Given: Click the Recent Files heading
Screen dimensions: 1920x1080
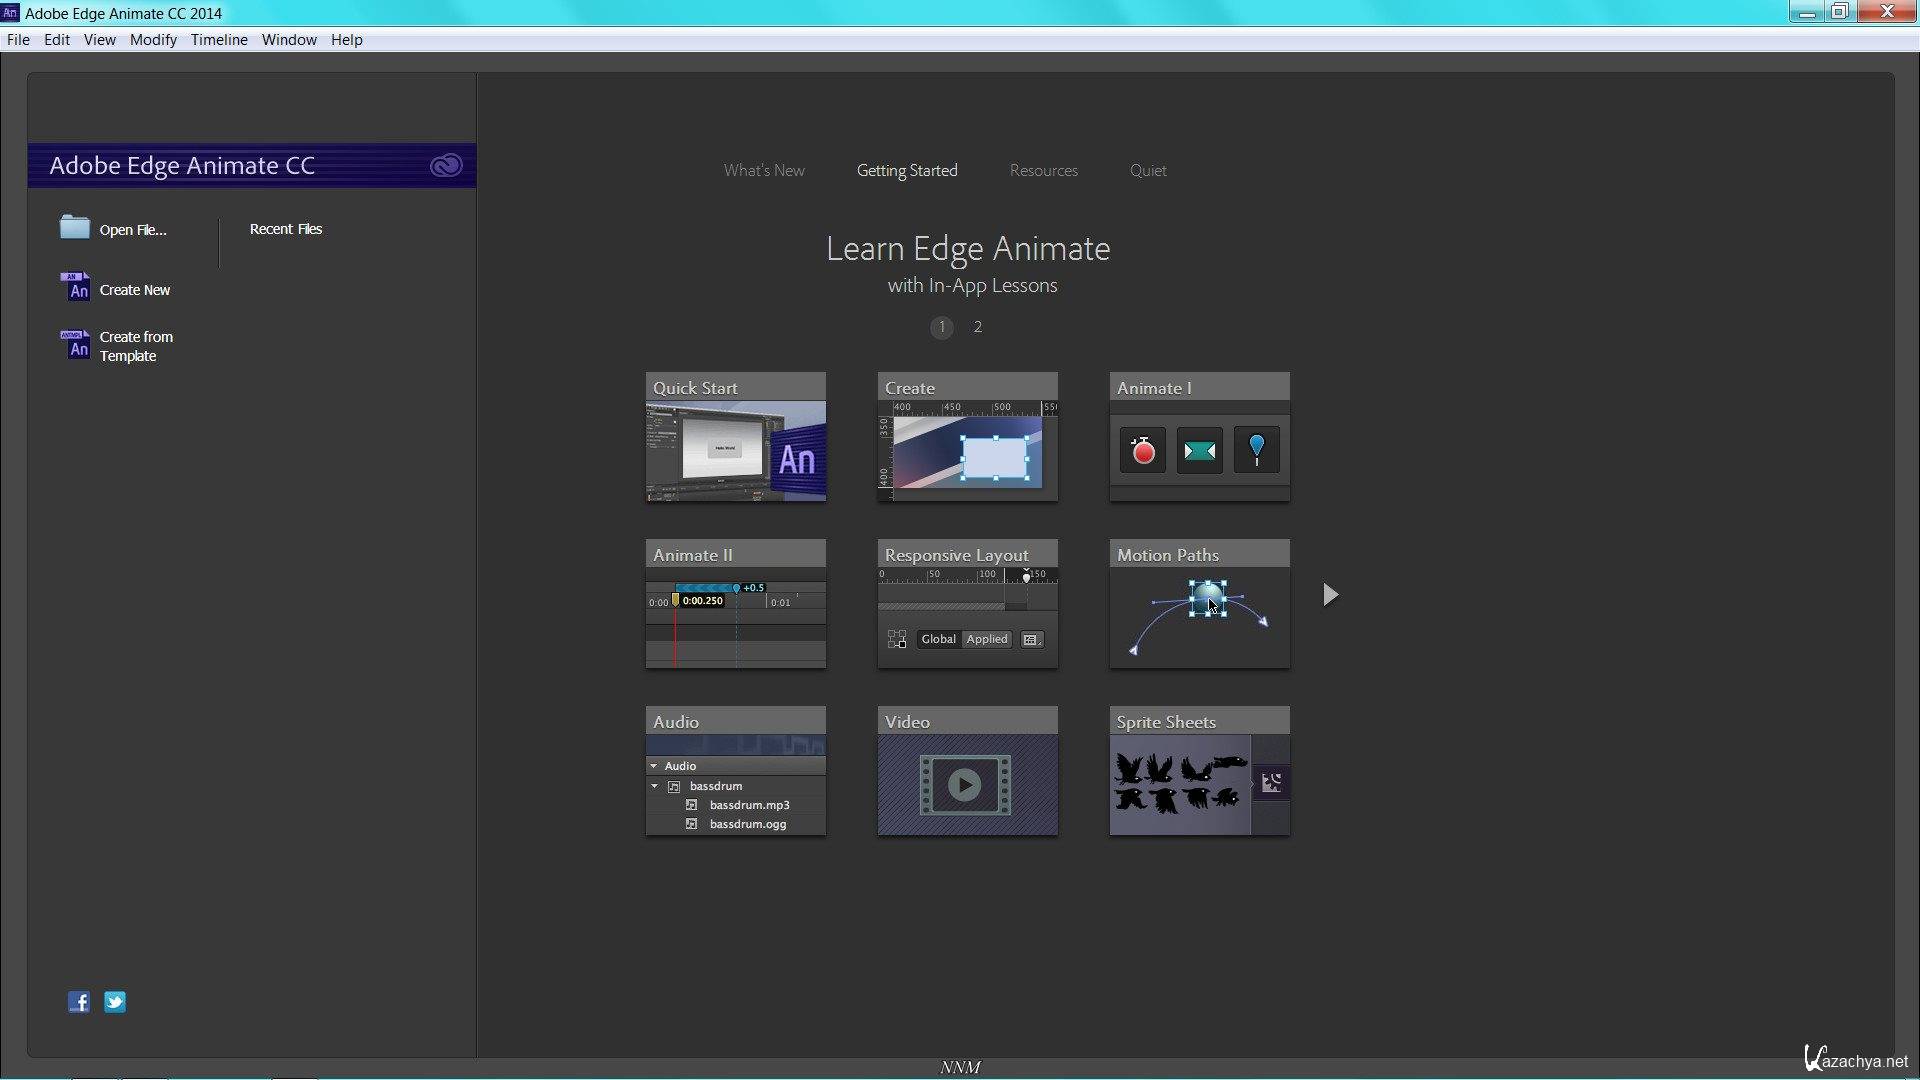Looking at the screenshot, I should tap(286, 229).
